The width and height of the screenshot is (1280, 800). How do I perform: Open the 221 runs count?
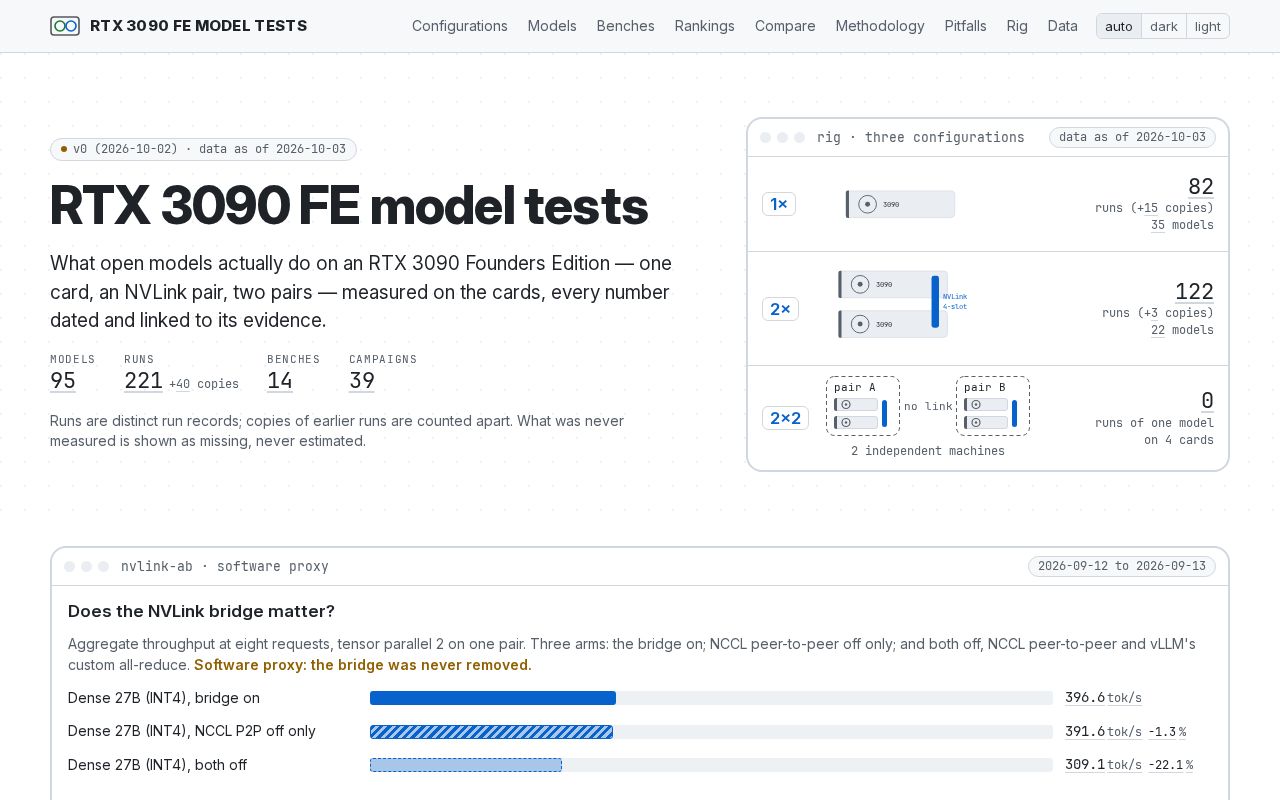click(x=143, y=381)
